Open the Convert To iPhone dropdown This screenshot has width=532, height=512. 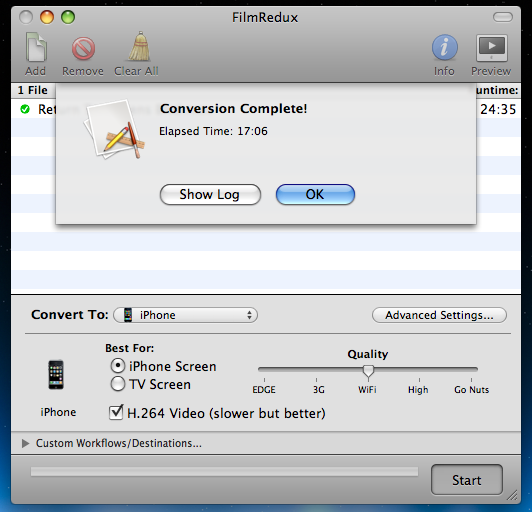click(186, 315)
